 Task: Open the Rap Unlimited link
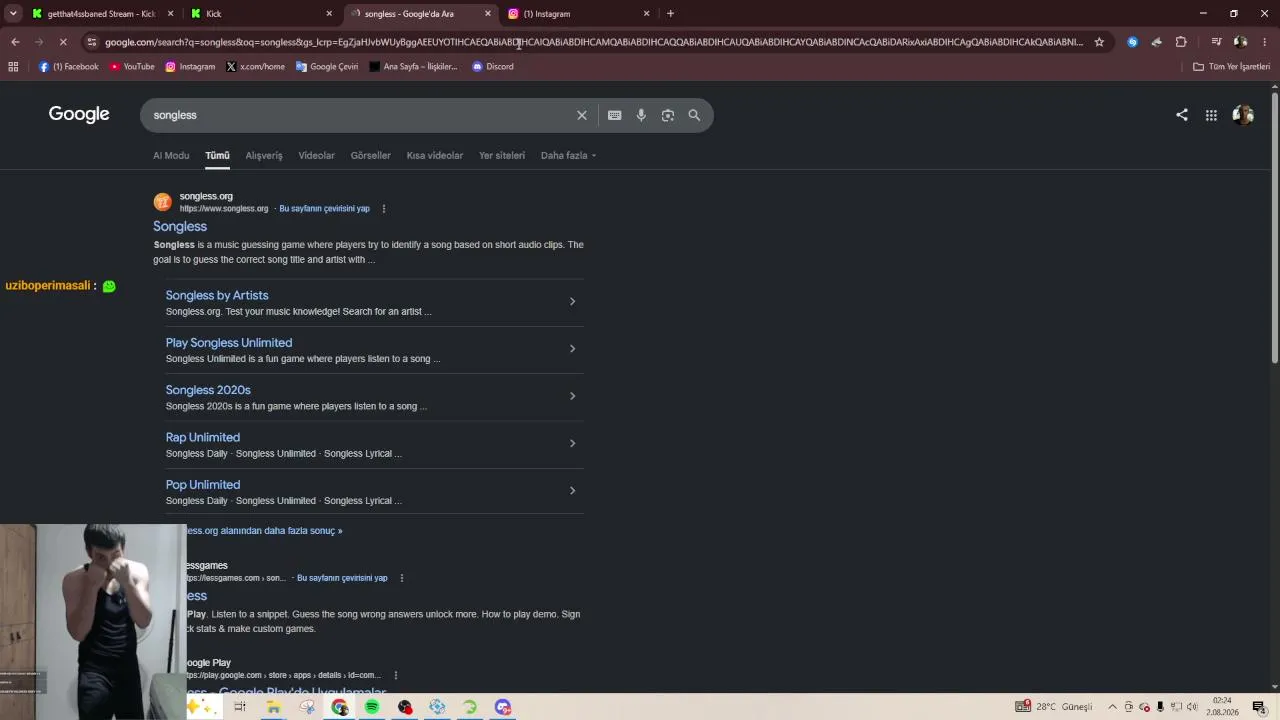[203, 437]
